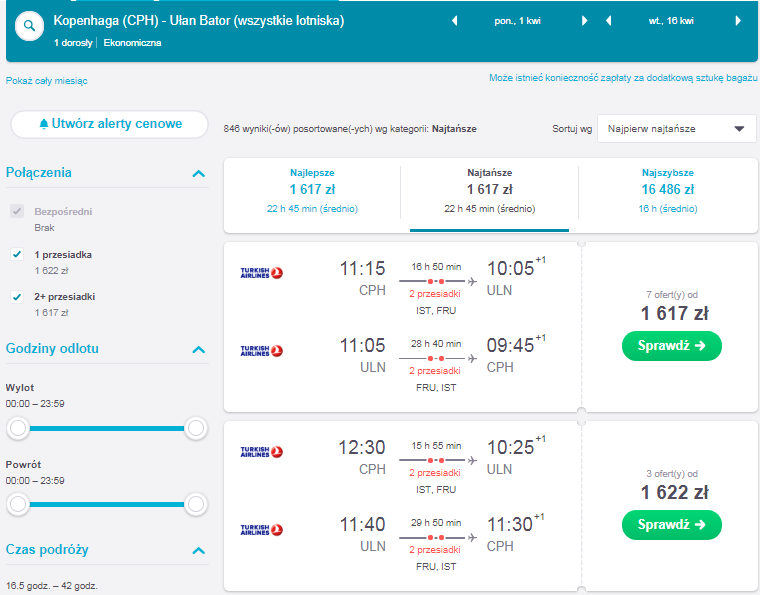Screen dimensions: 760x595
Task: Click Wylot slider left handle
Action: [x=18, y=428]
